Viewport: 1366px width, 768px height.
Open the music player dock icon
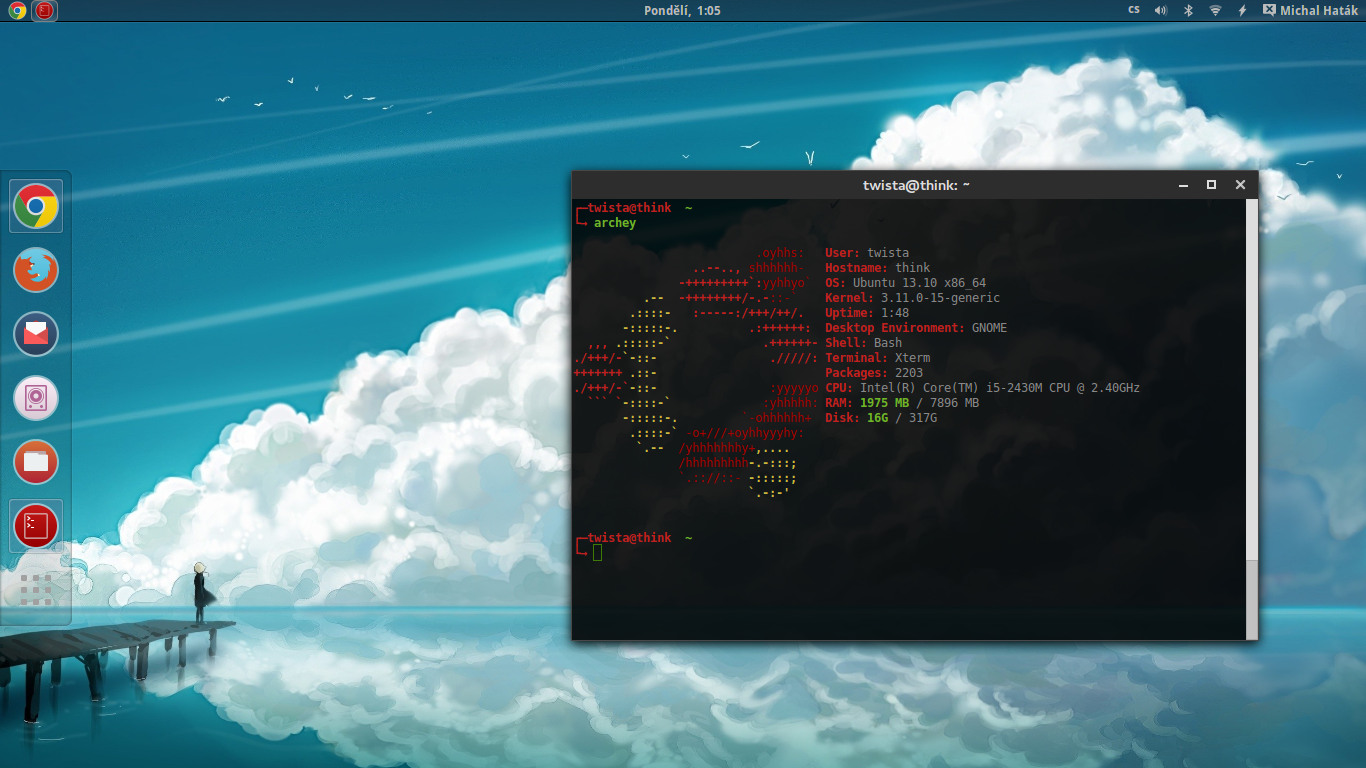(36, 398)
